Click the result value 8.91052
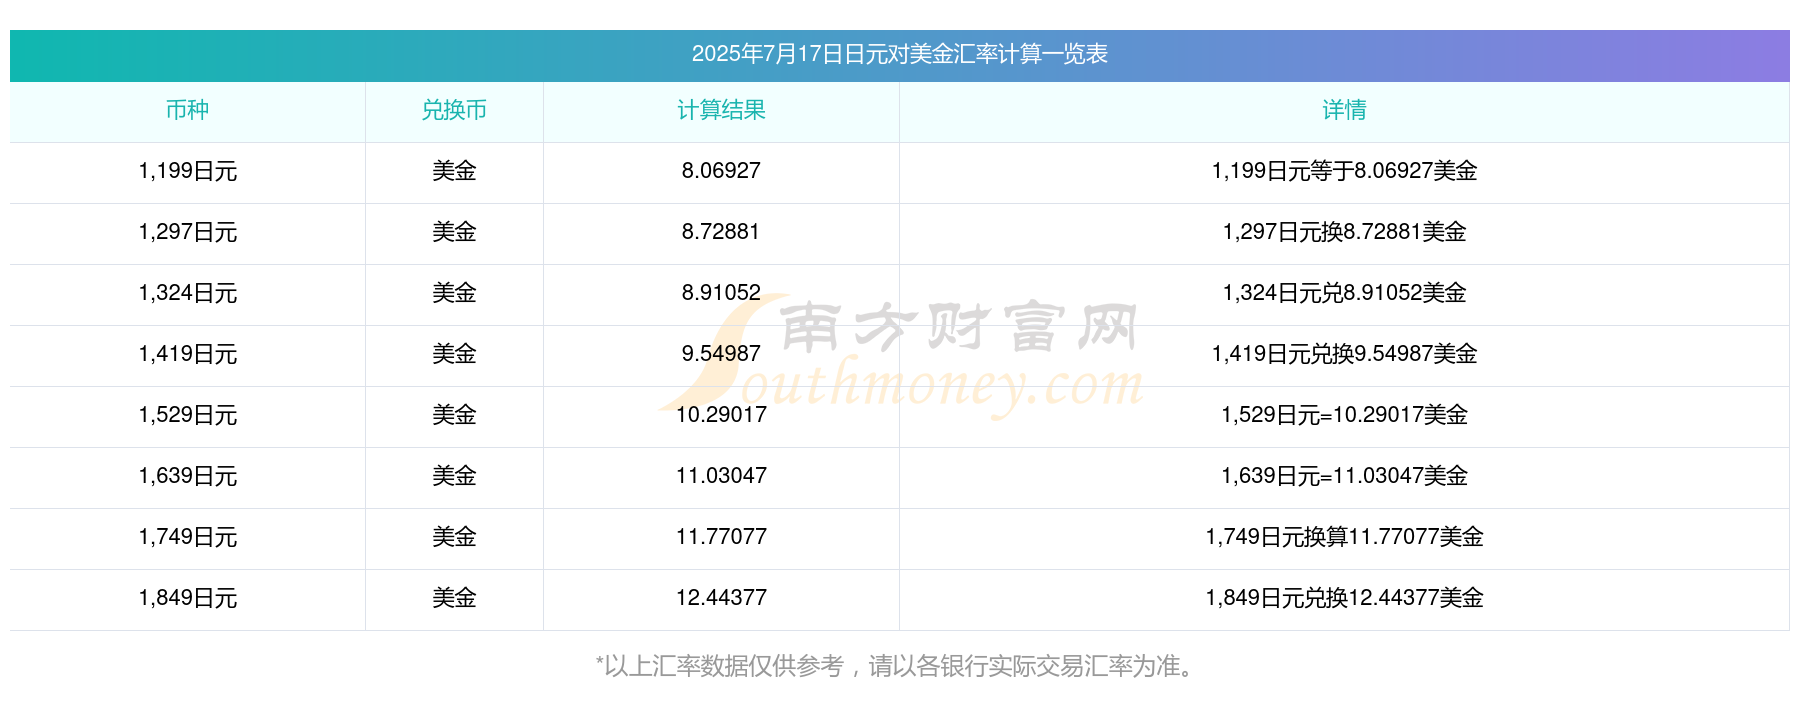 tap(721, 293)
